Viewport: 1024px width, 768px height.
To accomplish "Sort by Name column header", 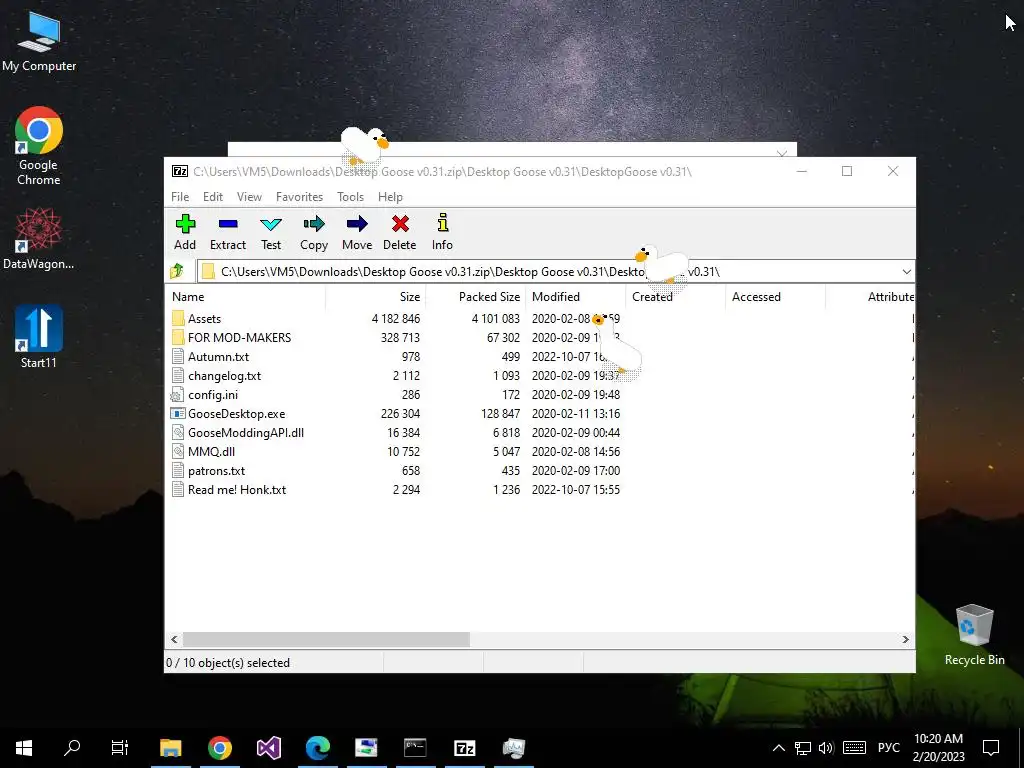I will 246,296.
